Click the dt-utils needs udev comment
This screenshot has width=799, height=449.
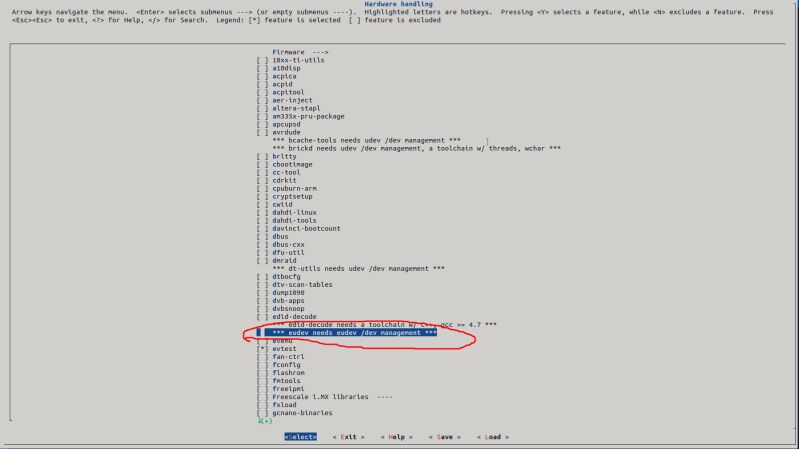pyautogui.click(x=358, y=269)
